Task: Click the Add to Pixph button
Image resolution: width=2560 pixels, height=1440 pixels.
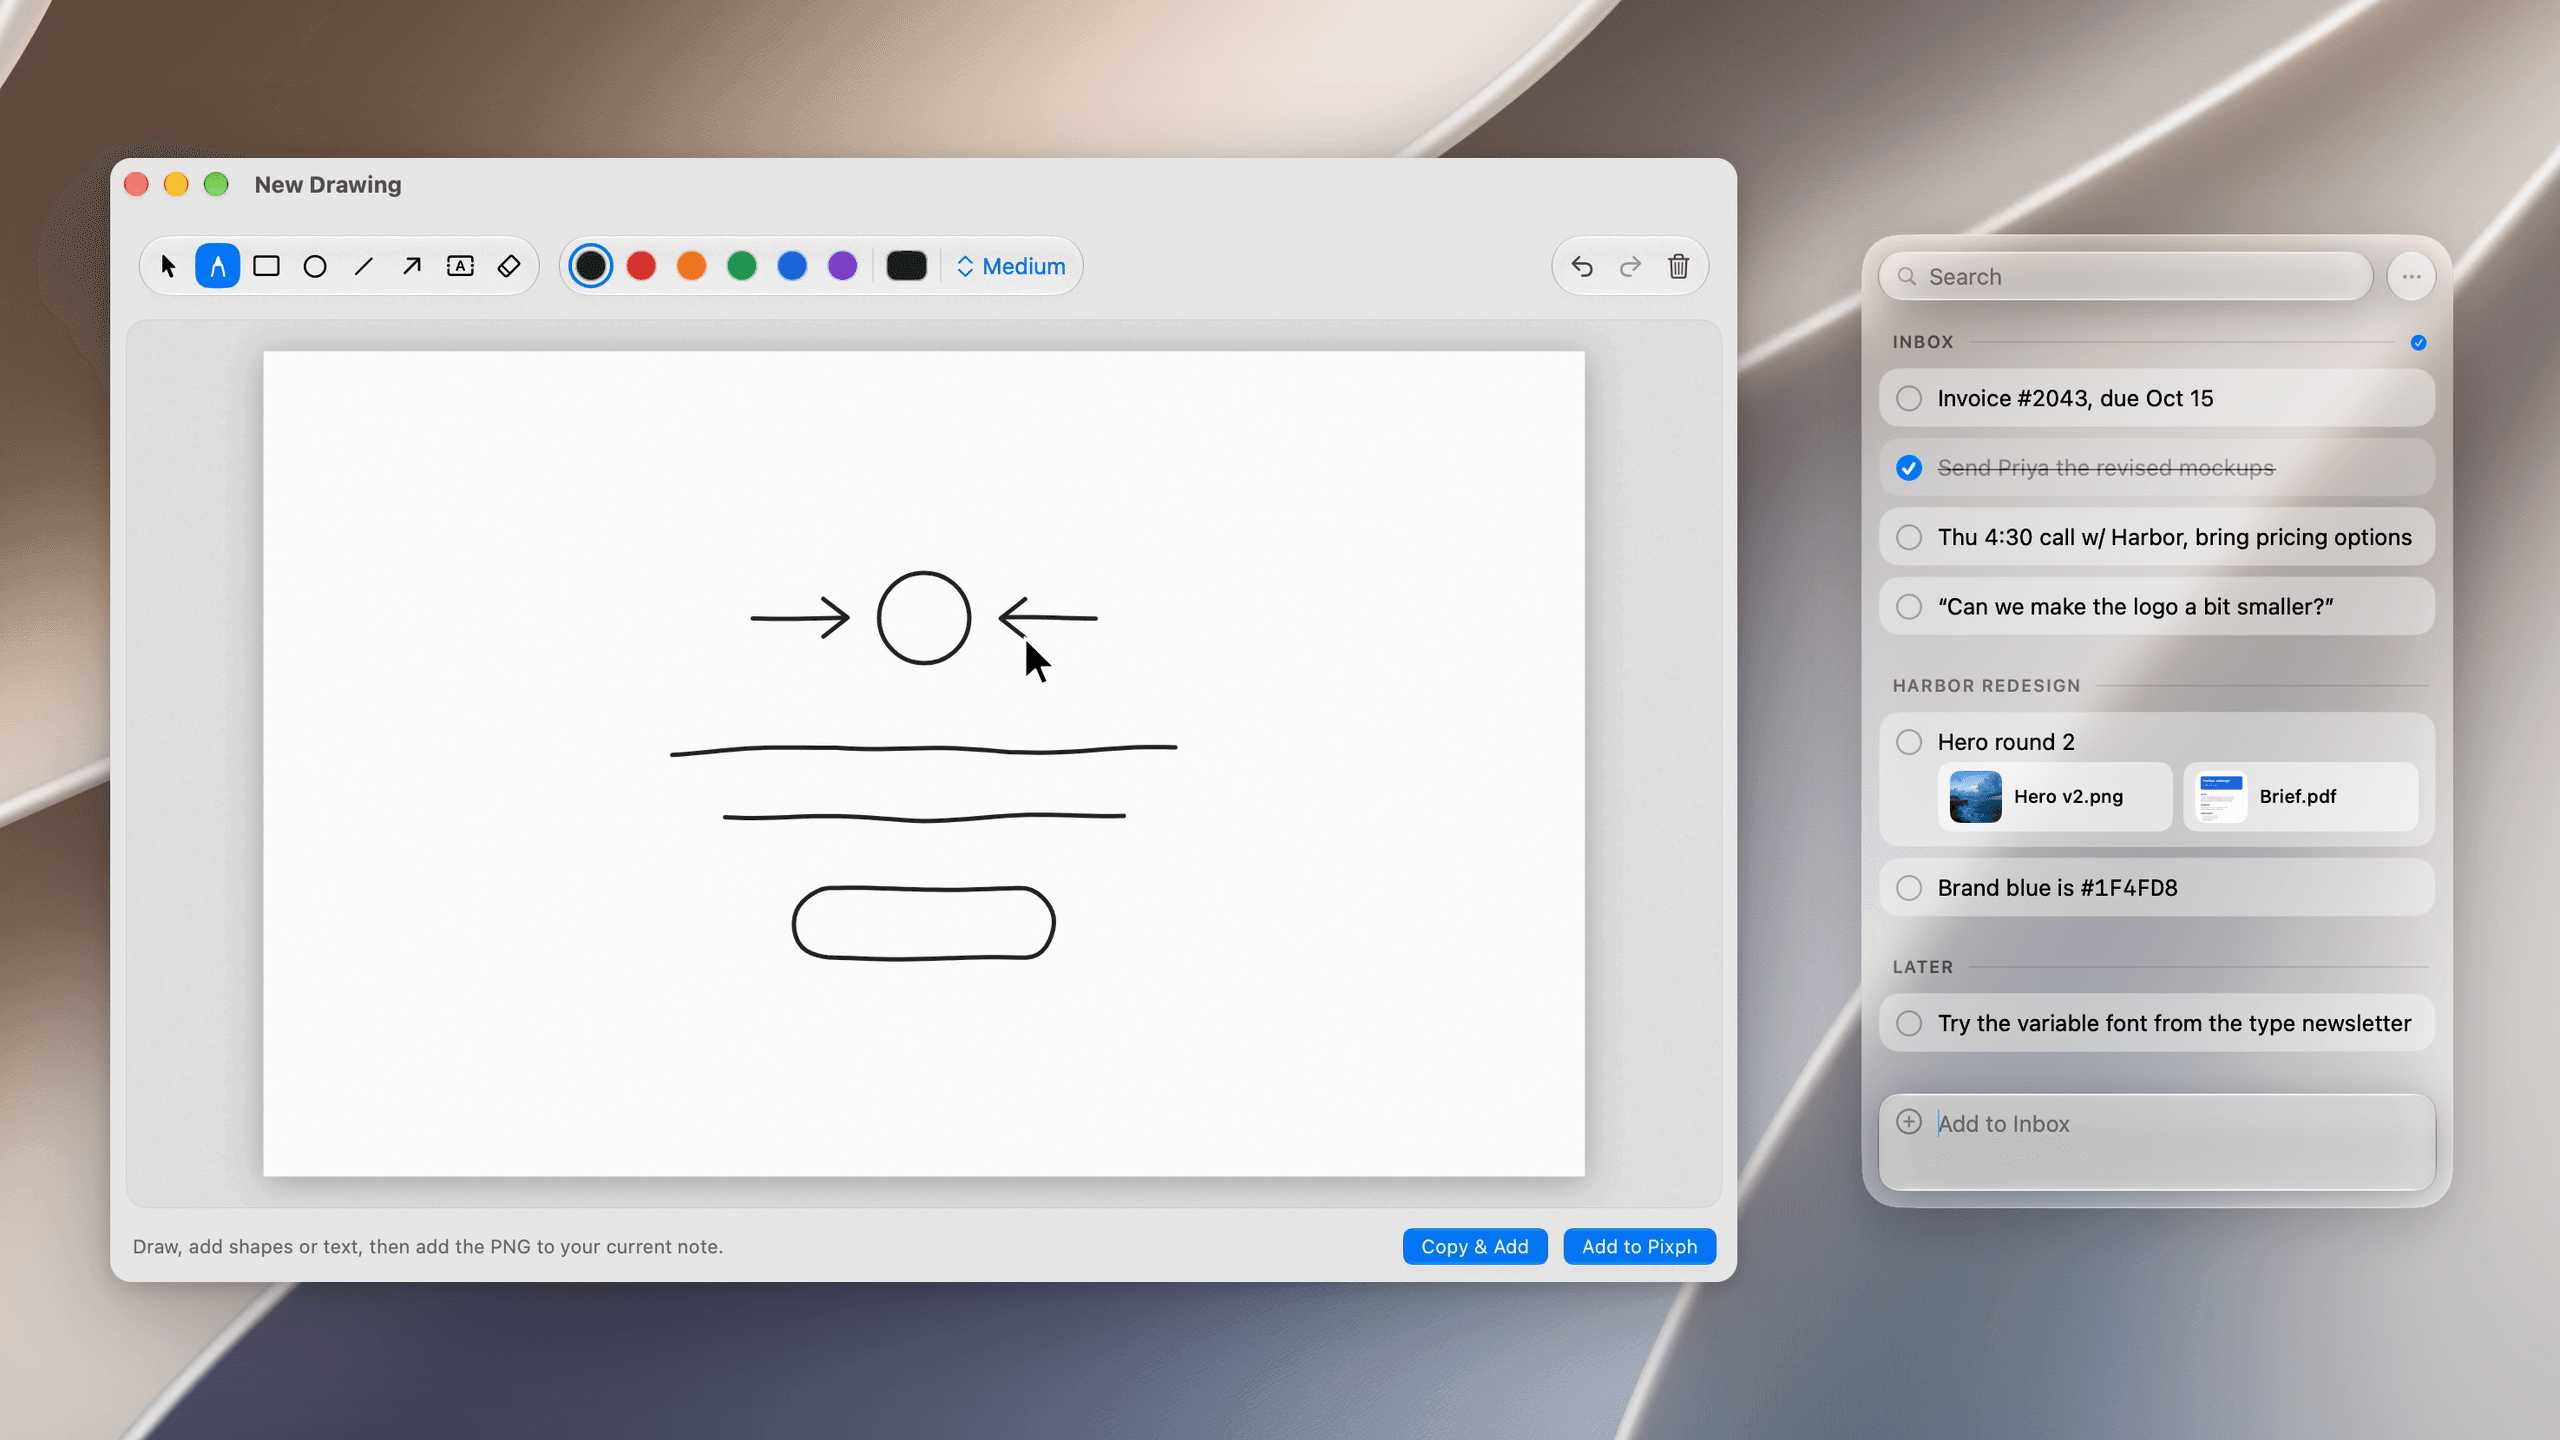Action: [x=1639, y=1246]
